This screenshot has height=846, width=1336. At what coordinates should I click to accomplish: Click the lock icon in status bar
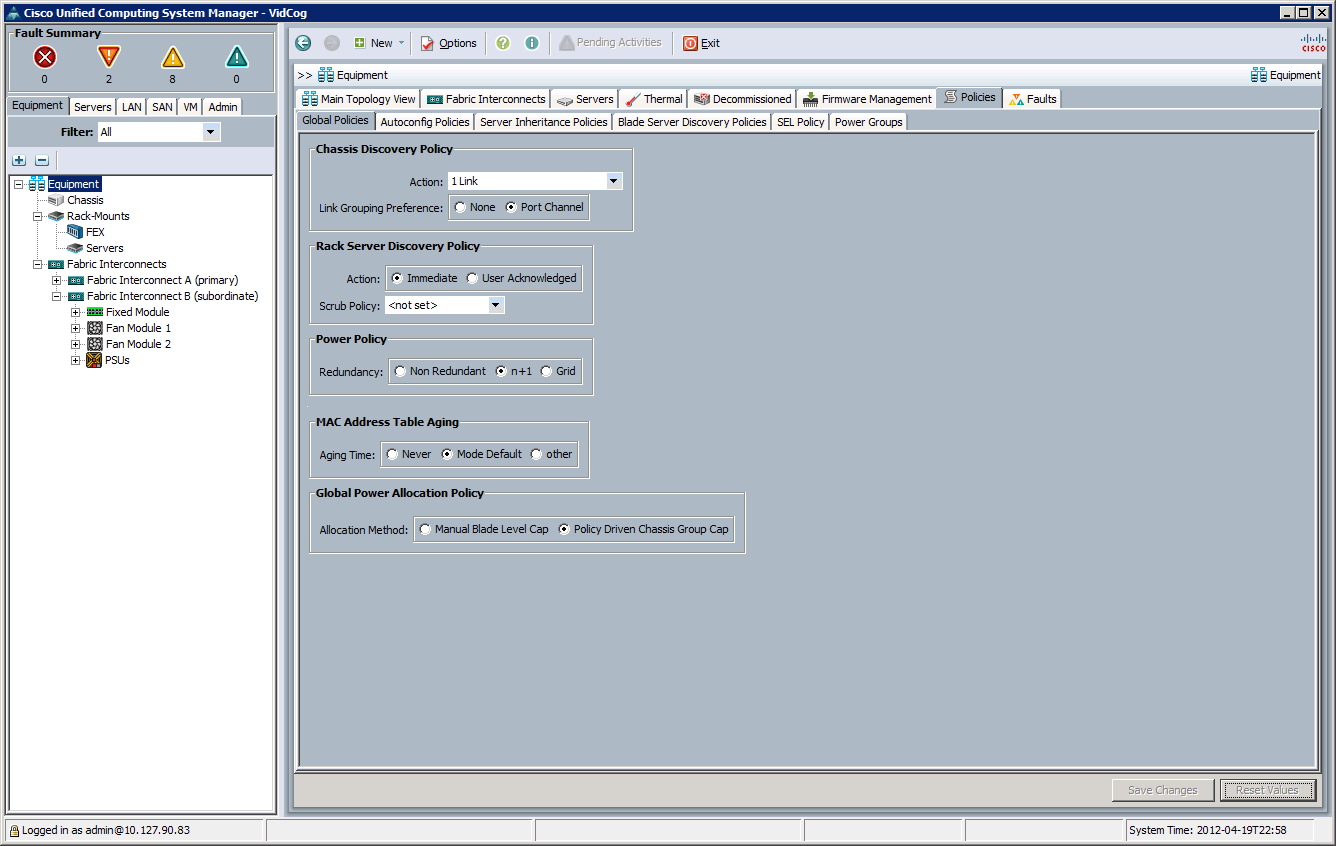tap(15, 830)
